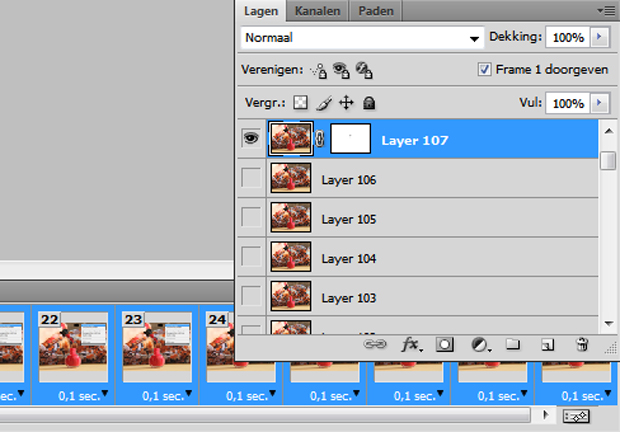Open the Dekking opacity slider arrow
Screen dimensions: 620x432
pyautogui.click(x=599, y=37)
